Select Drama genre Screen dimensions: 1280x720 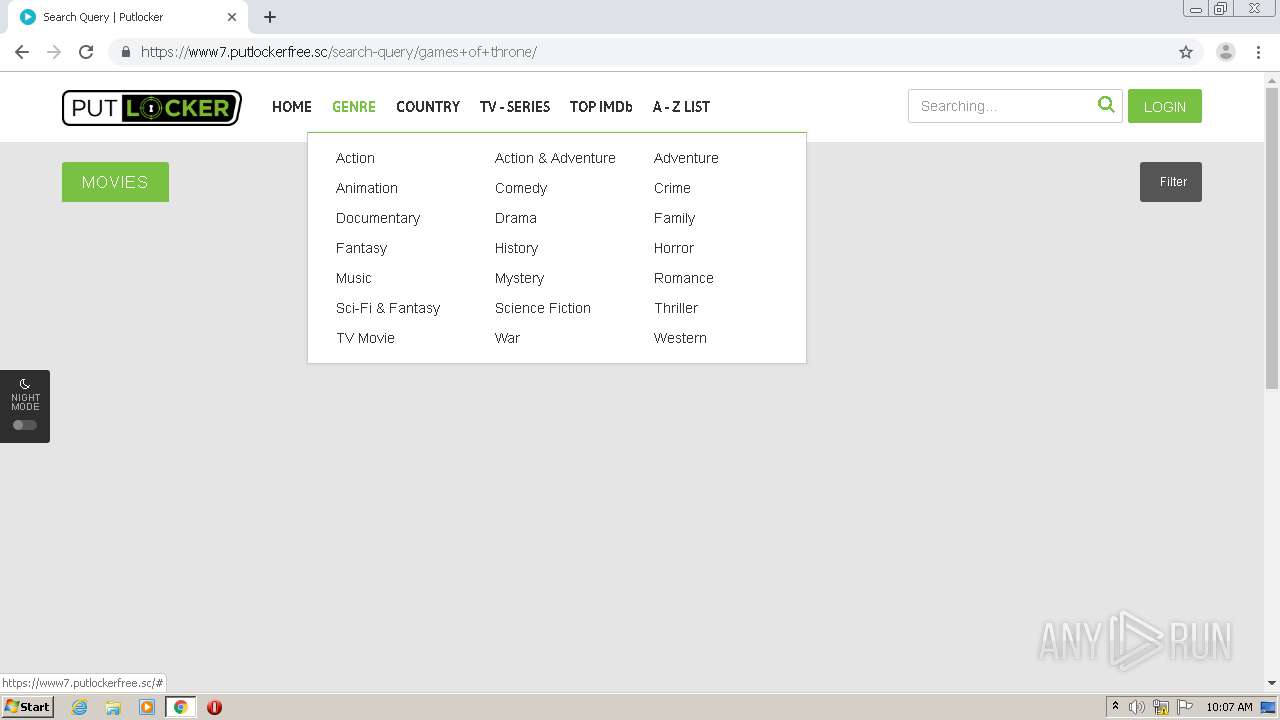(x=516, y=218)
